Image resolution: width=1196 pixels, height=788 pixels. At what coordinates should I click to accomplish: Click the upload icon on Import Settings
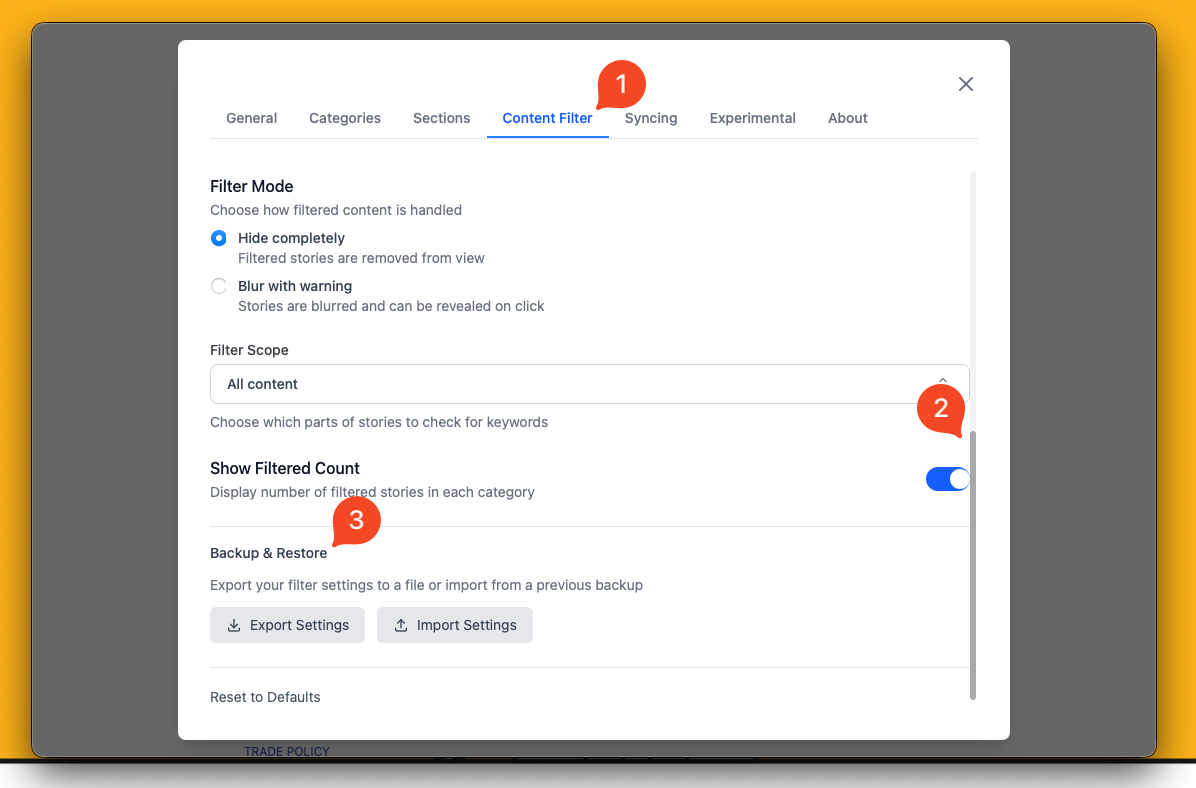pos(401,625)
